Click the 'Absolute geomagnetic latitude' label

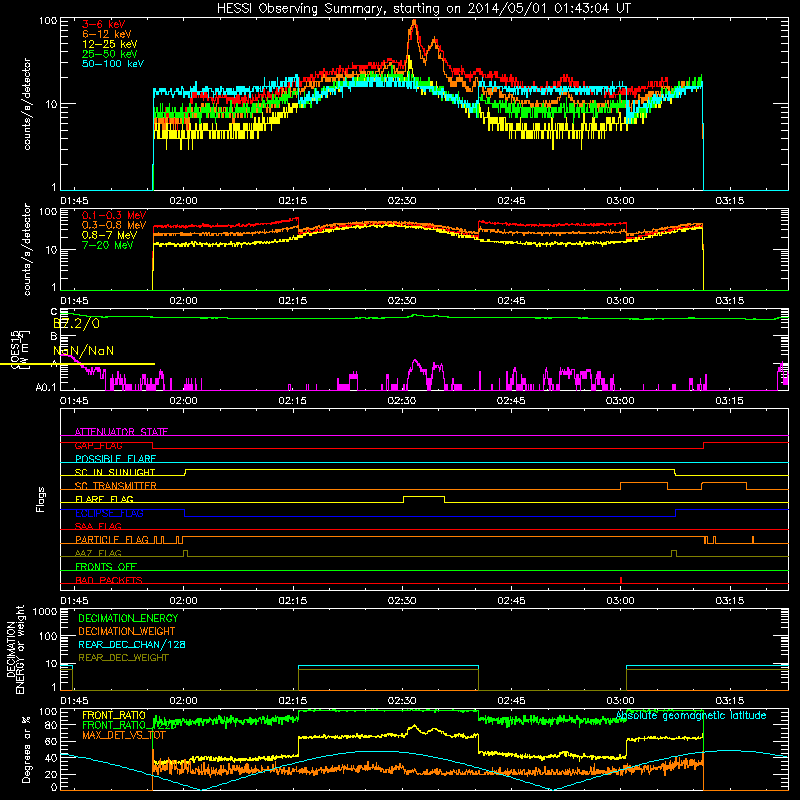point(691,716)
